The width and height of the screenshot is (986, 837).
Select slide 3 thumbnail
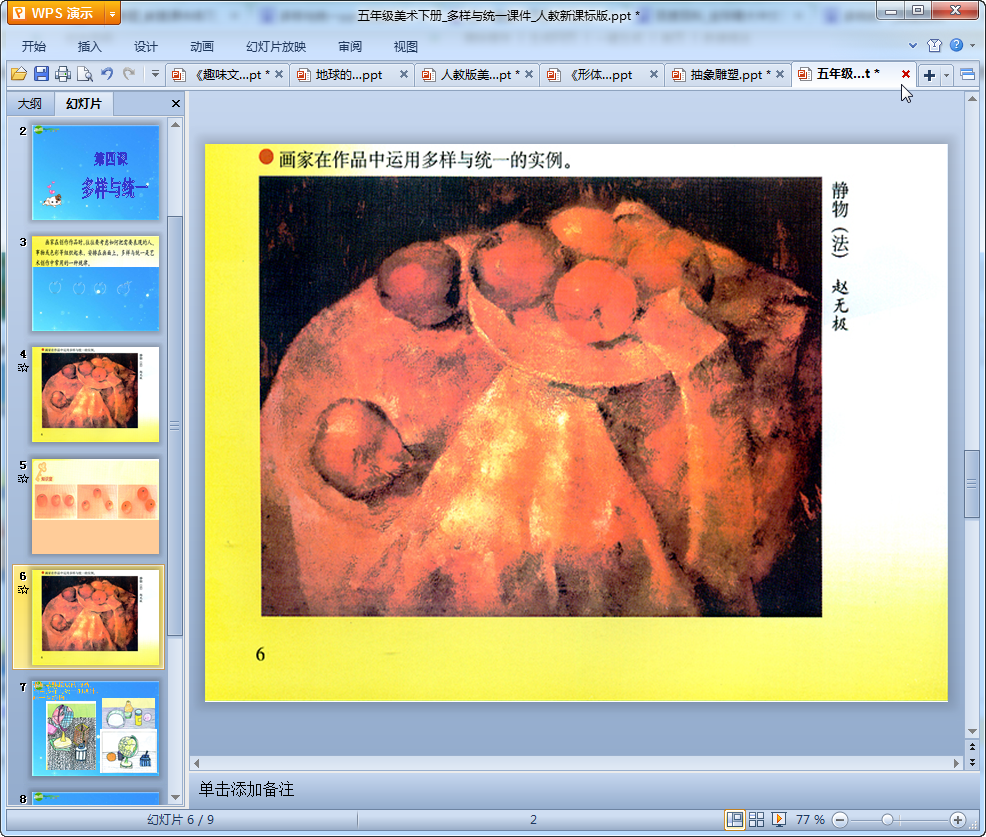pos(96,283)
